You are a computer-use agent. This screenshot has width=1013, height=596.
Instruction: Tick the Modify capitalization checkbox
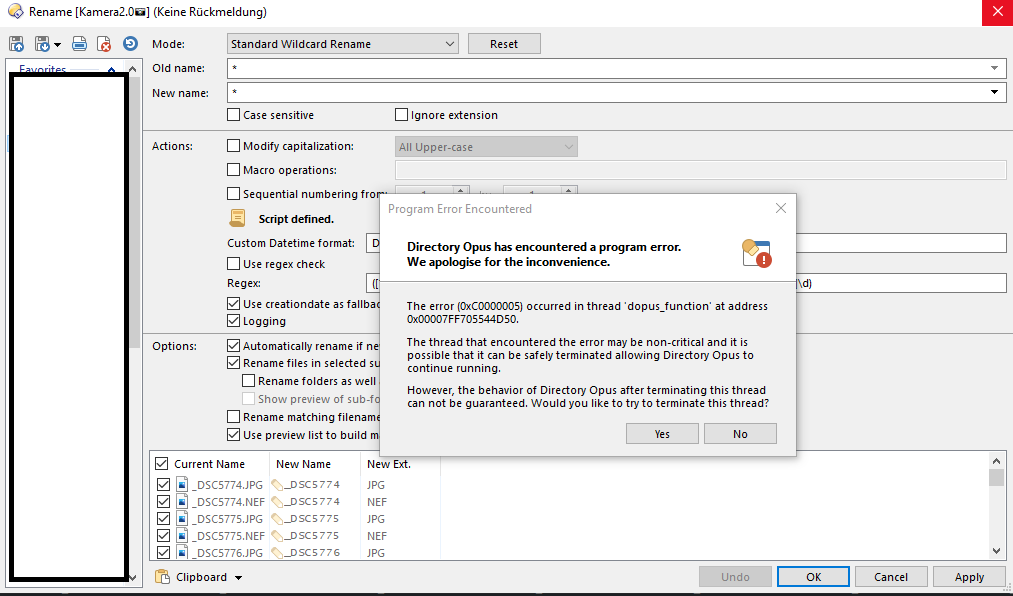tap(233, 146)
